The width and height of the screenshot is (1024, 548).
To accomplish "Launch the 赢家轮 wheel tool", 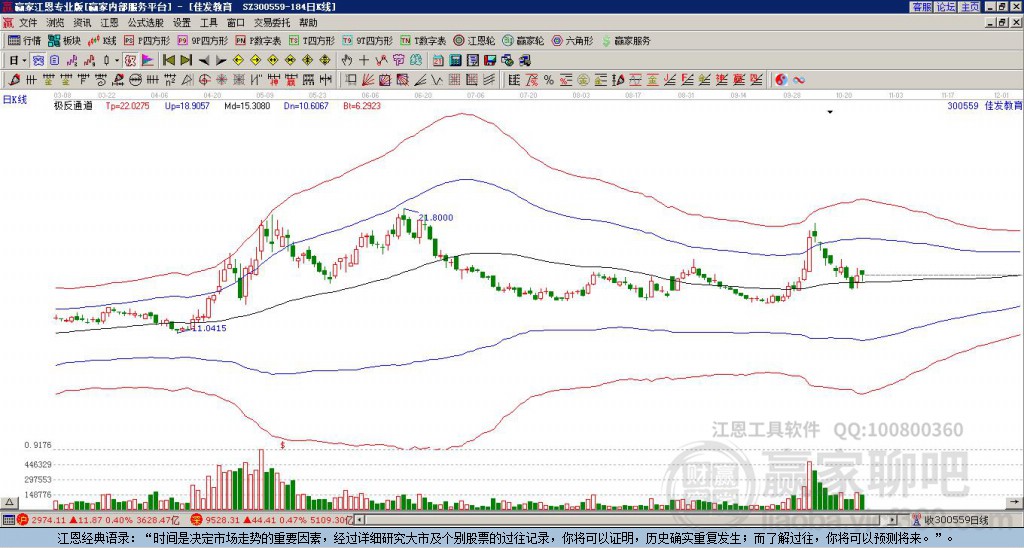I will 523,40.
